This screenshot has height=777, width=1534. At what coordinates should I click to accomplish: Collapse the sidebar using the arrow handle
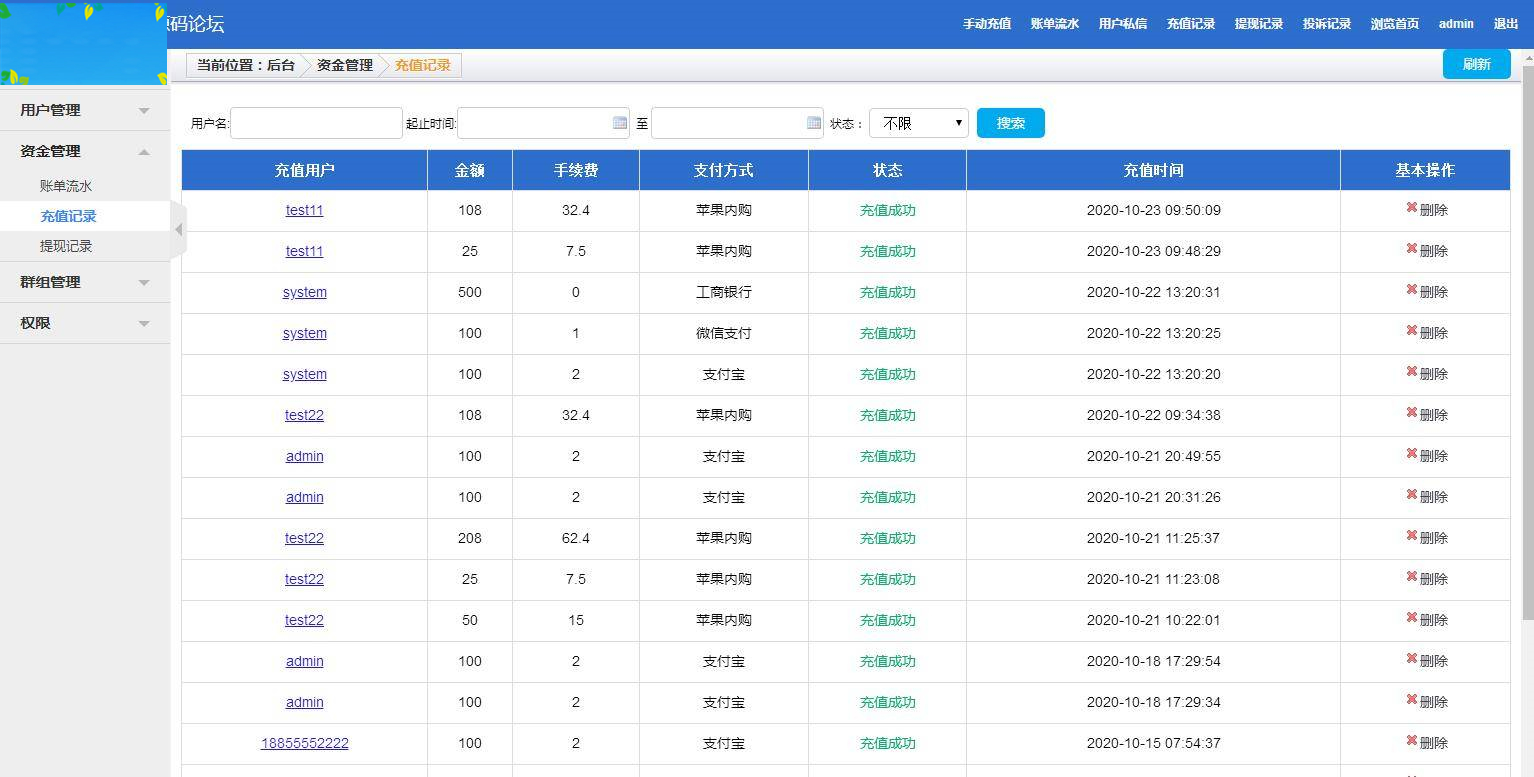pos(179,229)
